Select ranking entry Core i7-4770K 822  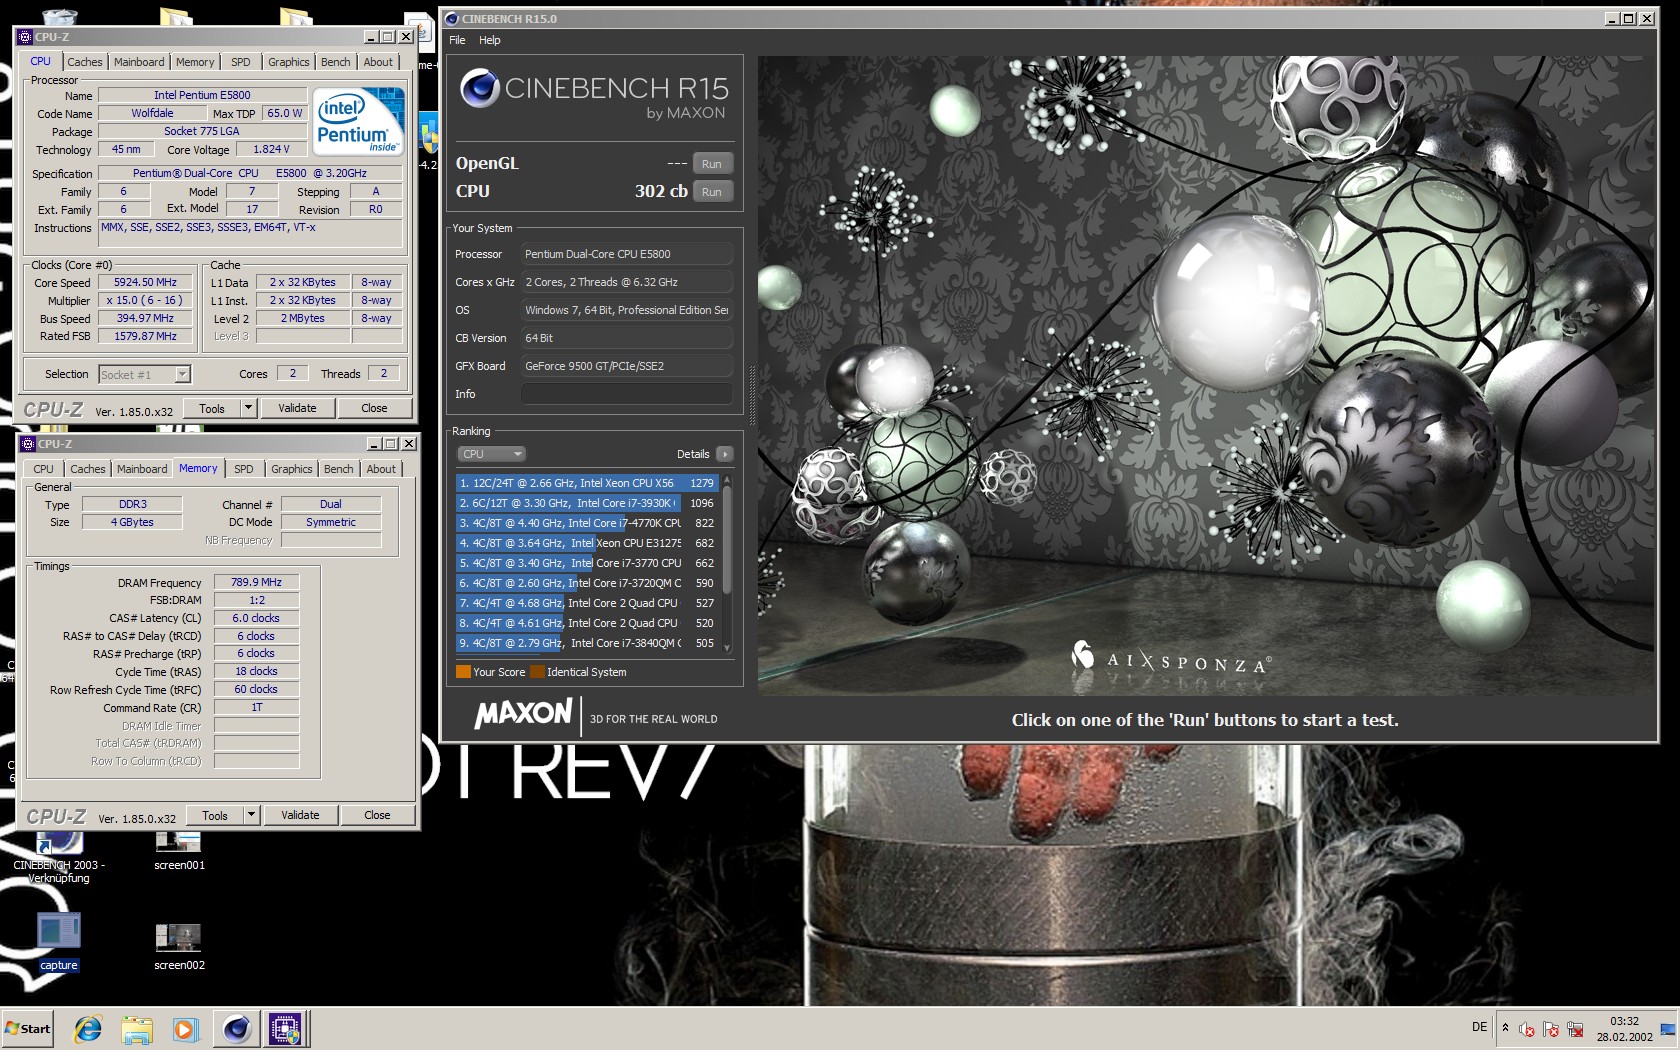click(588, 523)
